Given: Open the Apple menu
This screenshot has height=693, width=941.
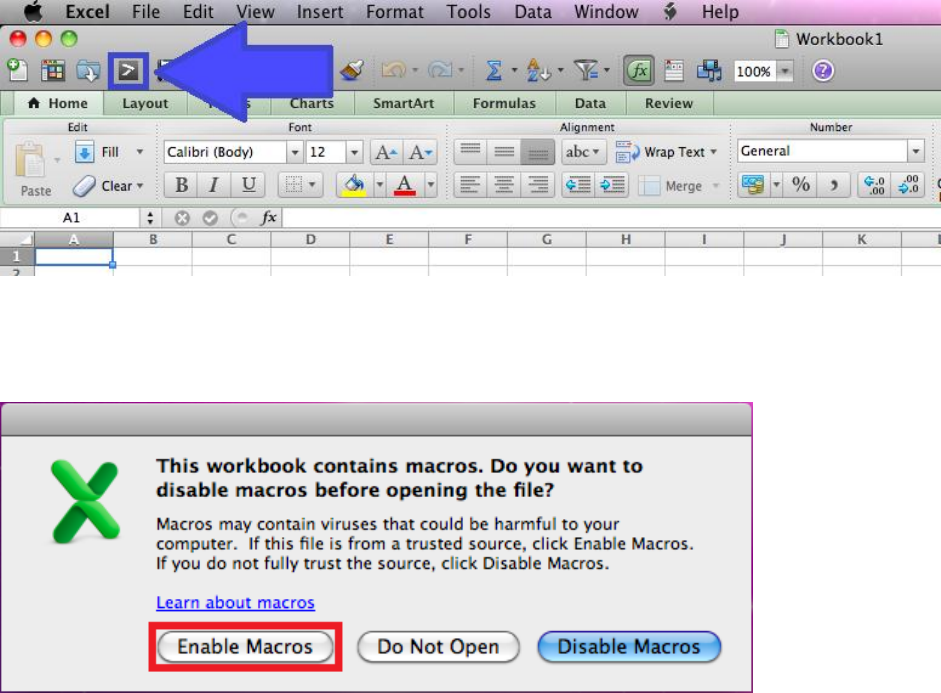Looking at the screenshot, I should pos(33,11).
